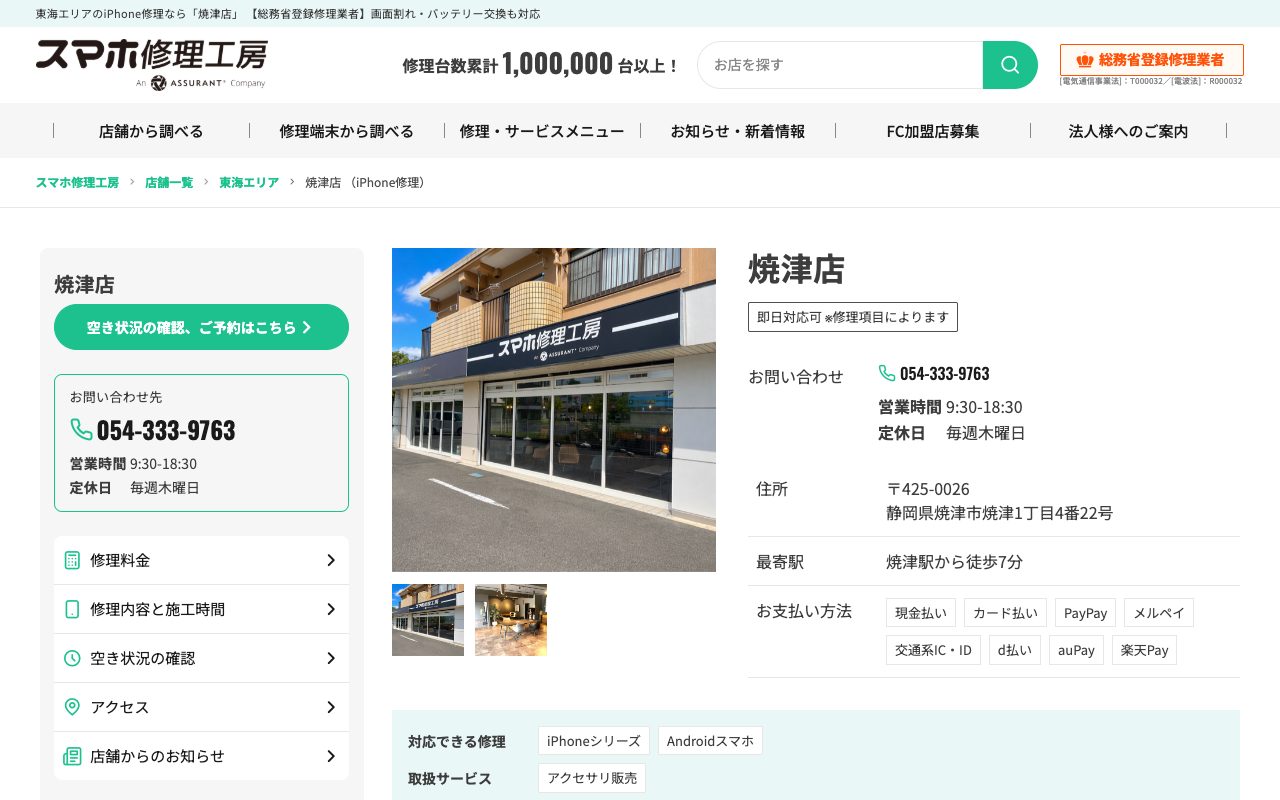
Task: Click the calculator icon beside 修理料金
Action: pyautogui.click(x=72, y=560)
